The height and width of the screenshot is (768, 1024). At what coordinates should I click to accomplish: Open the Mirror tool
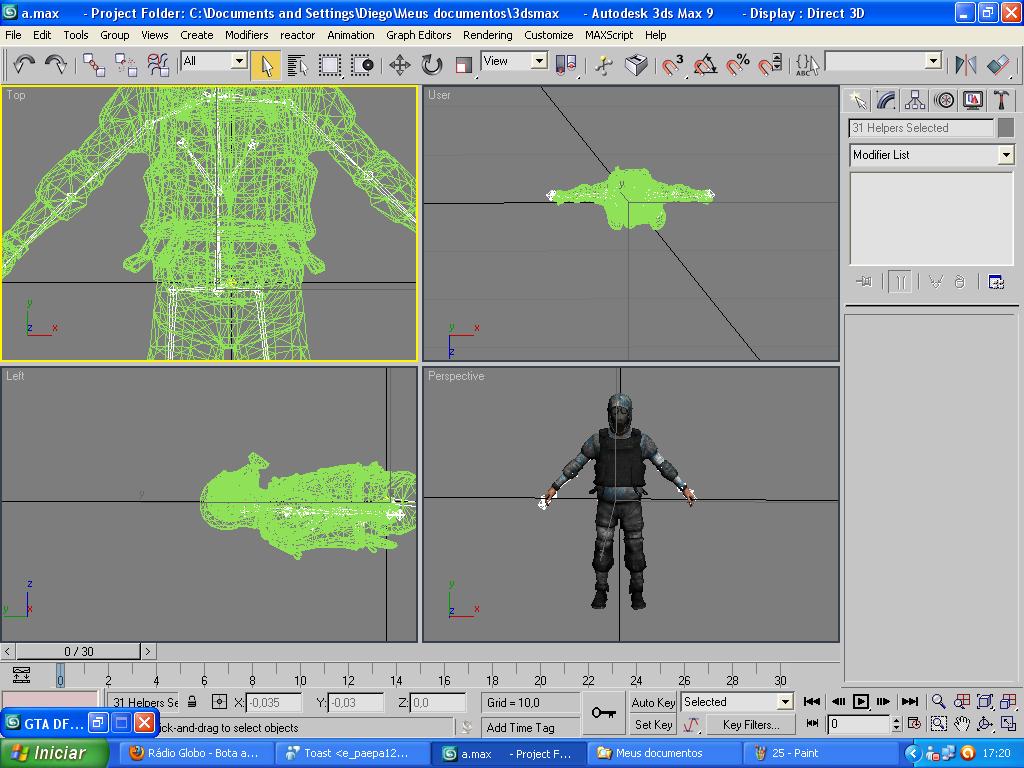tap(965, 65)
